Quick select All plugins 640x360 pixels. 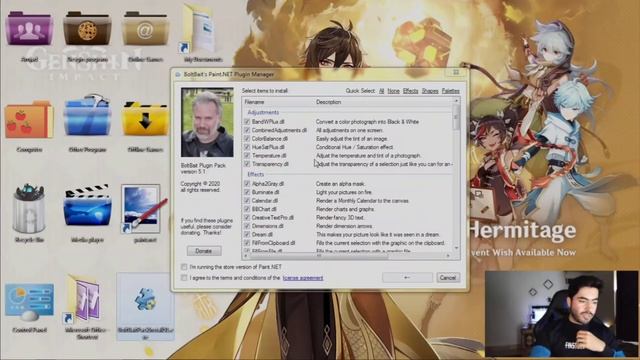click(x=381, y=91)
